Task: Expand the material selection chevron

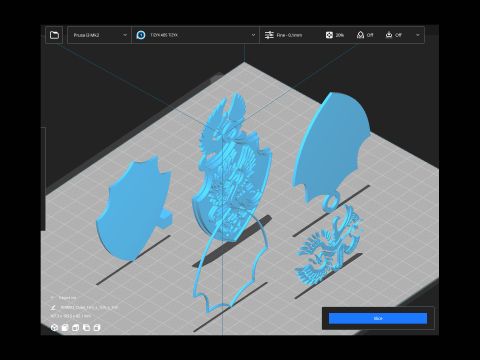Action: point(253,35)
